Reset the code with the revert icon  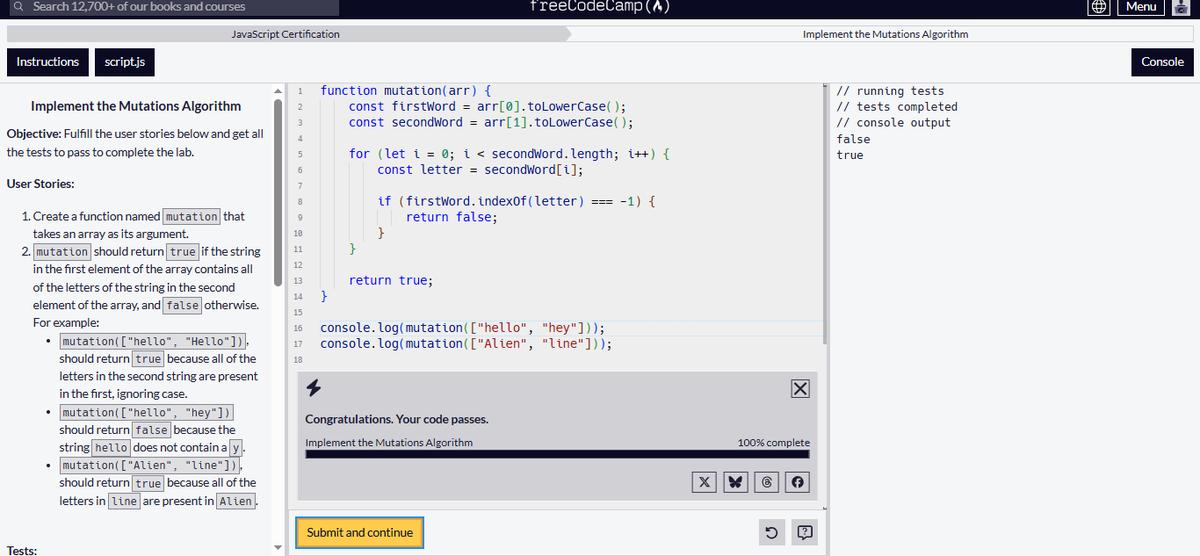(772, 533)
